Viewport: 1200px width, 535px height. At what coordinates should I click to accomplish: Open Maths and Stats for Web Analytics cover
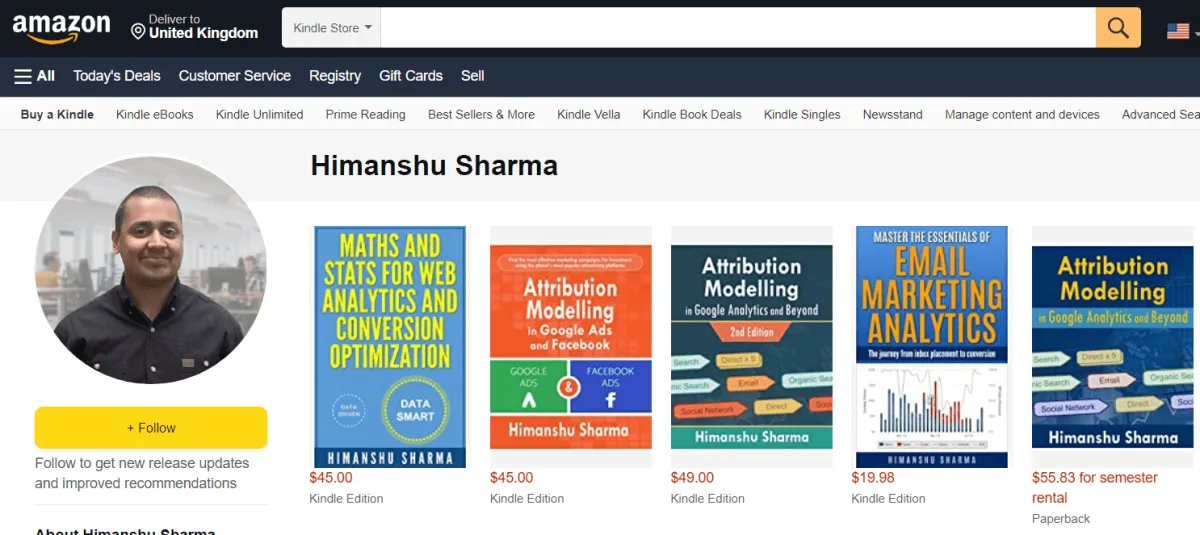tap(390, 347)
